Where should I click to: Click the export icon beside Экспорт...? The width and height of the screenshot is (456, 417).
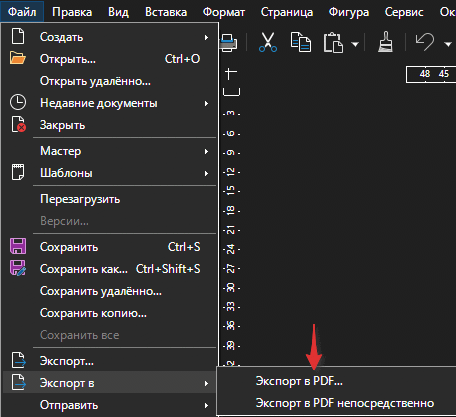coord(18,360)
